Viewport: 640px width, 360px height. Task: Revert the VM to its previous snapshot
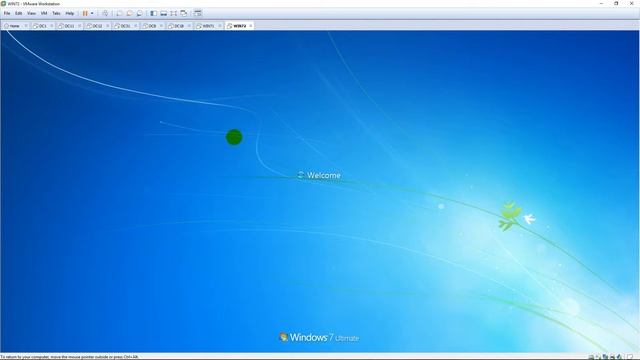click(129, 13)
